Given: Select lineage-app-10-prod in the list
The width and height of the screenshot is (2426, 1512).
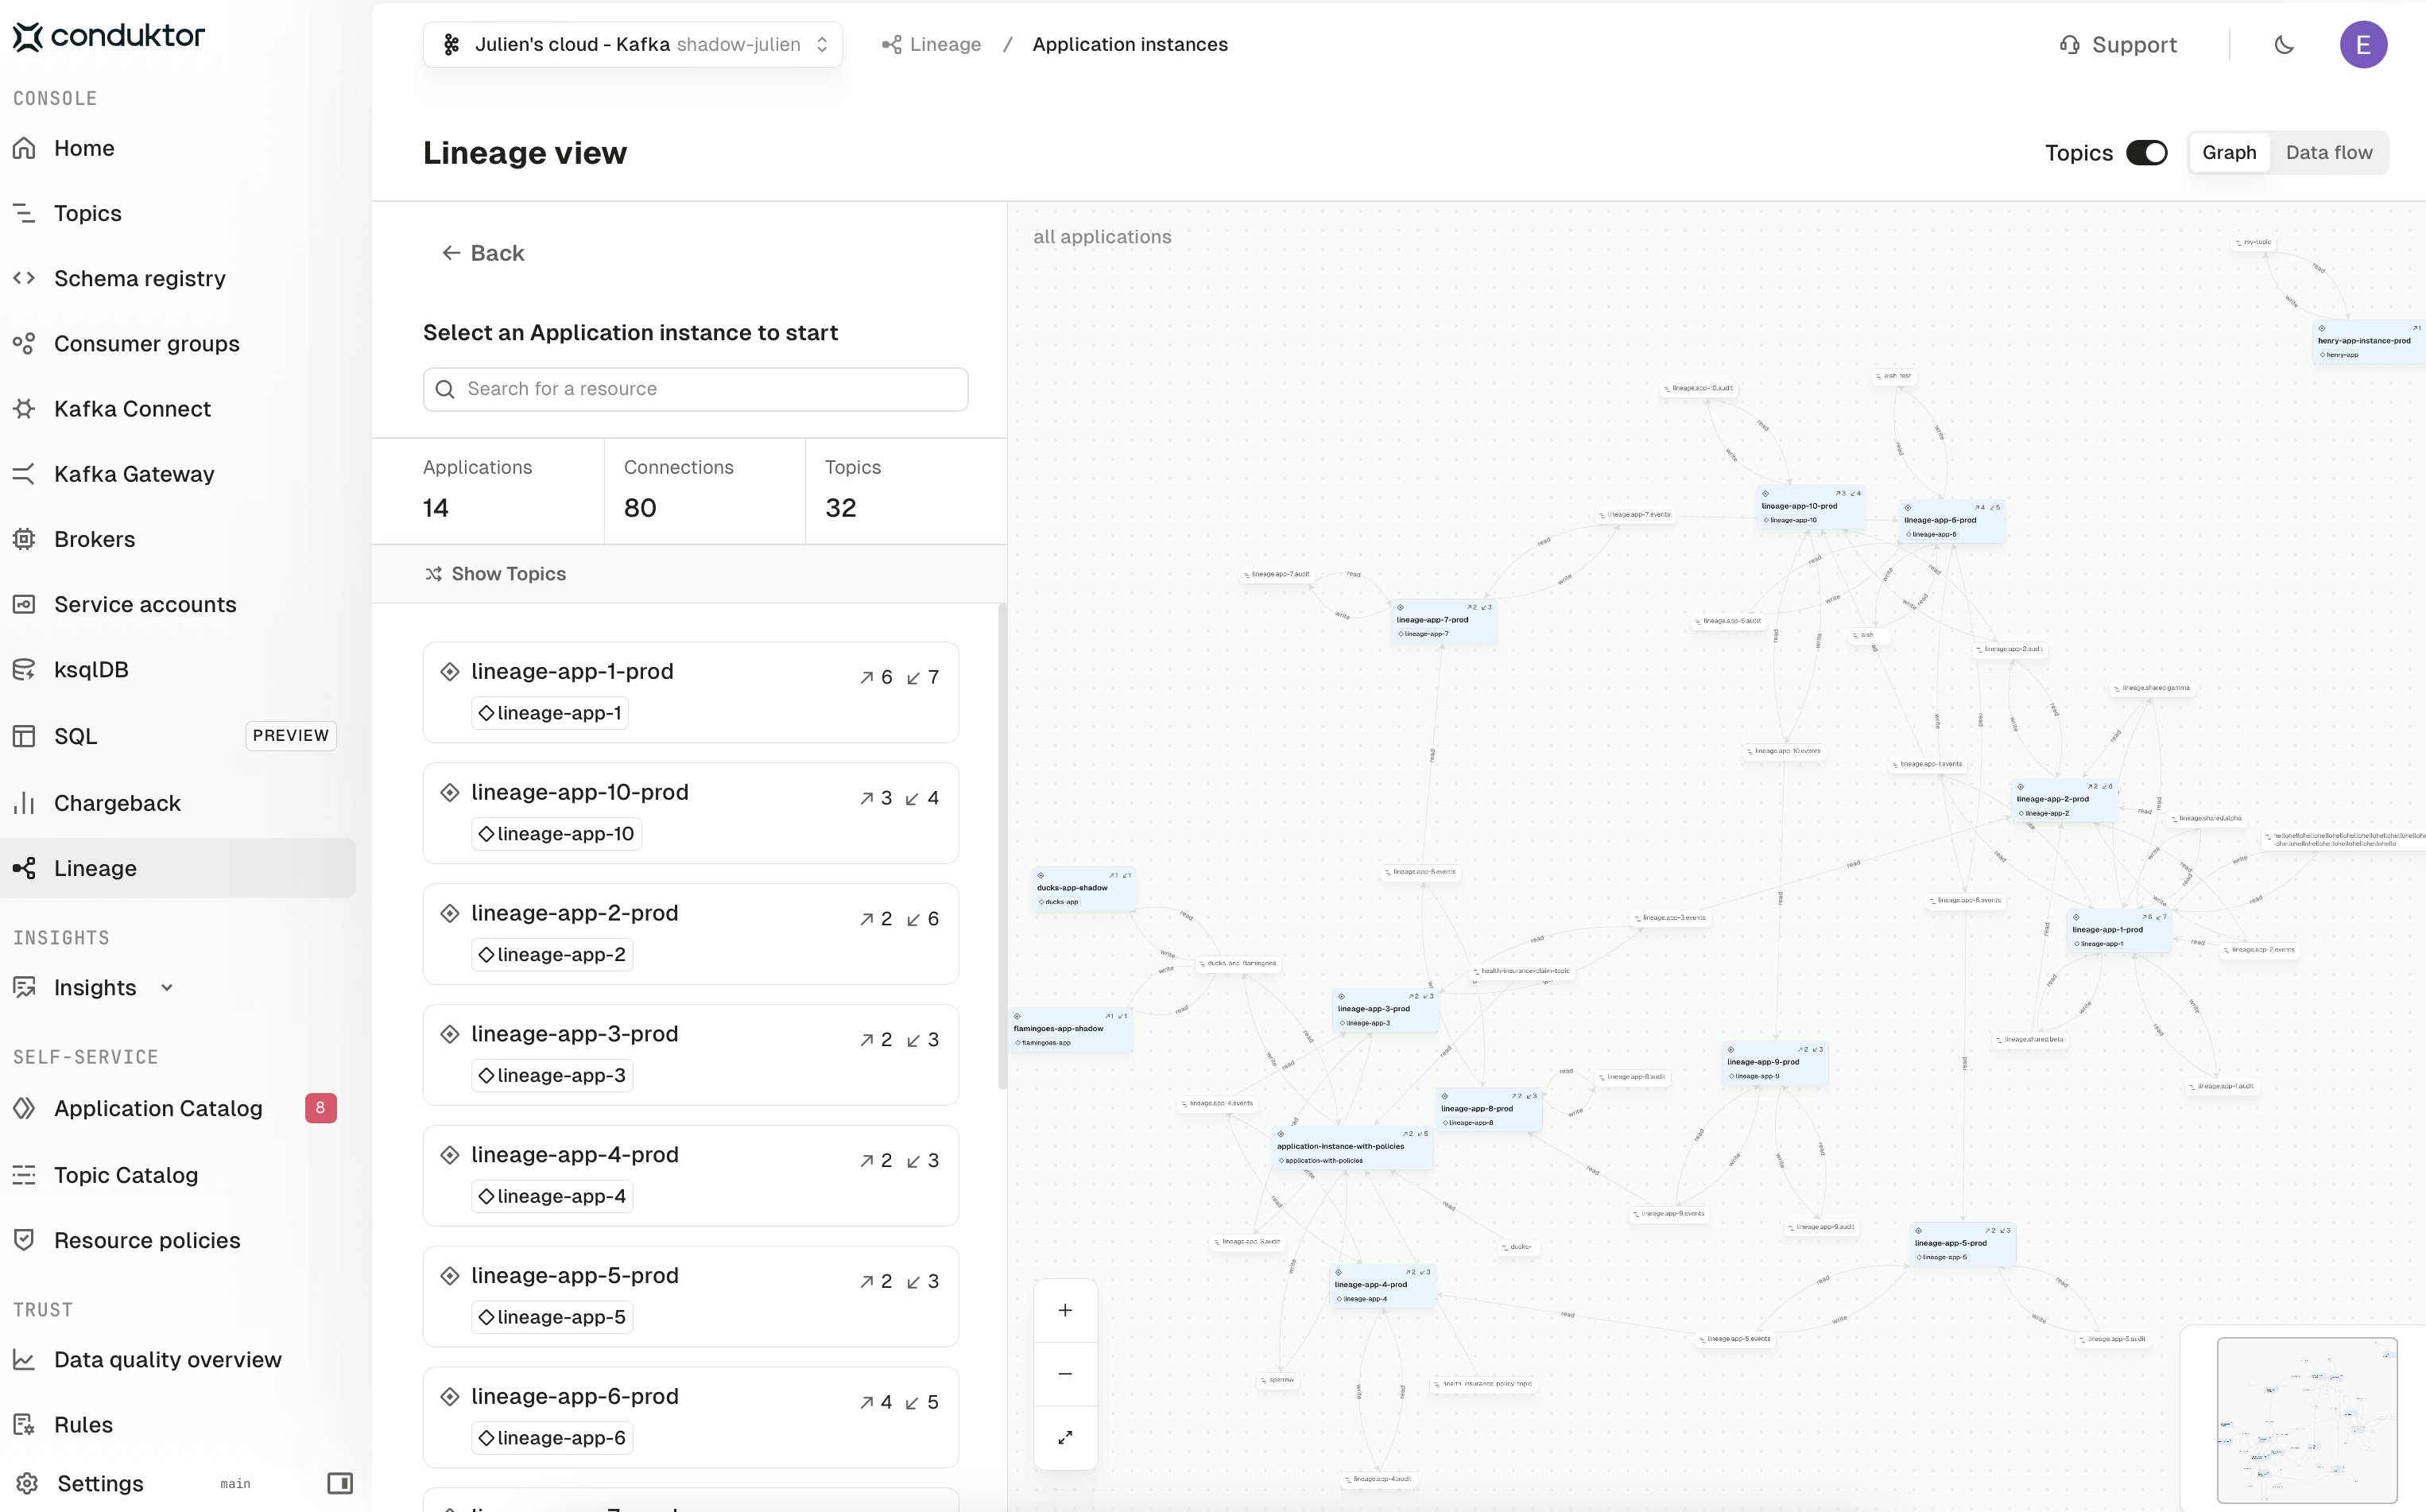Looking at the screenshot, I should (x=691, y=813).
